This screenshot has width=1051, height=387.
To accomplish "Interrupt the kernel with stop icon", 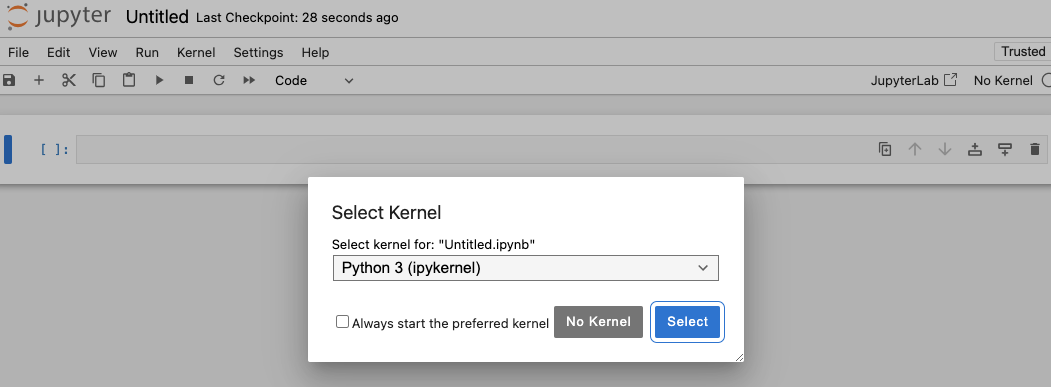I will pos(189,80).
